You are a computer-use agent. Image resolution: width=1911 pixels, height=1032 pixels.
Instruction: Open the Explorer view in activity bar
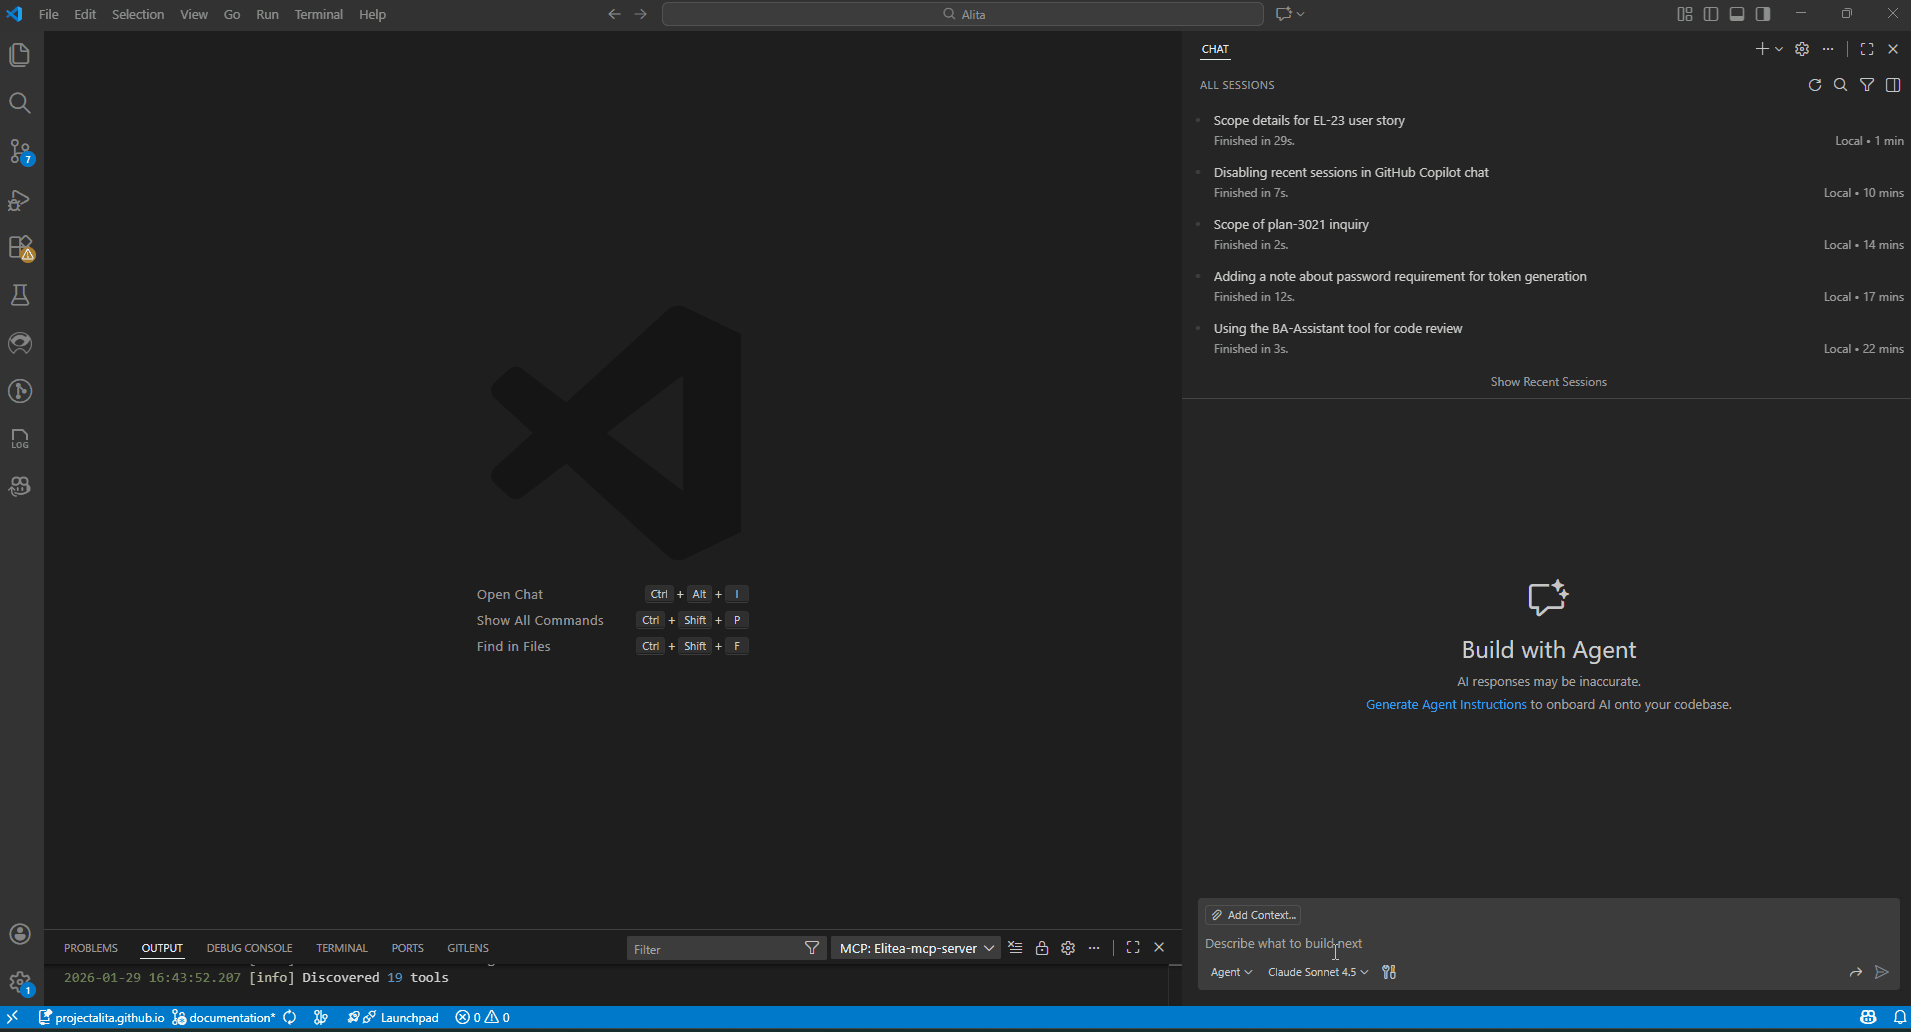[20, 55]
